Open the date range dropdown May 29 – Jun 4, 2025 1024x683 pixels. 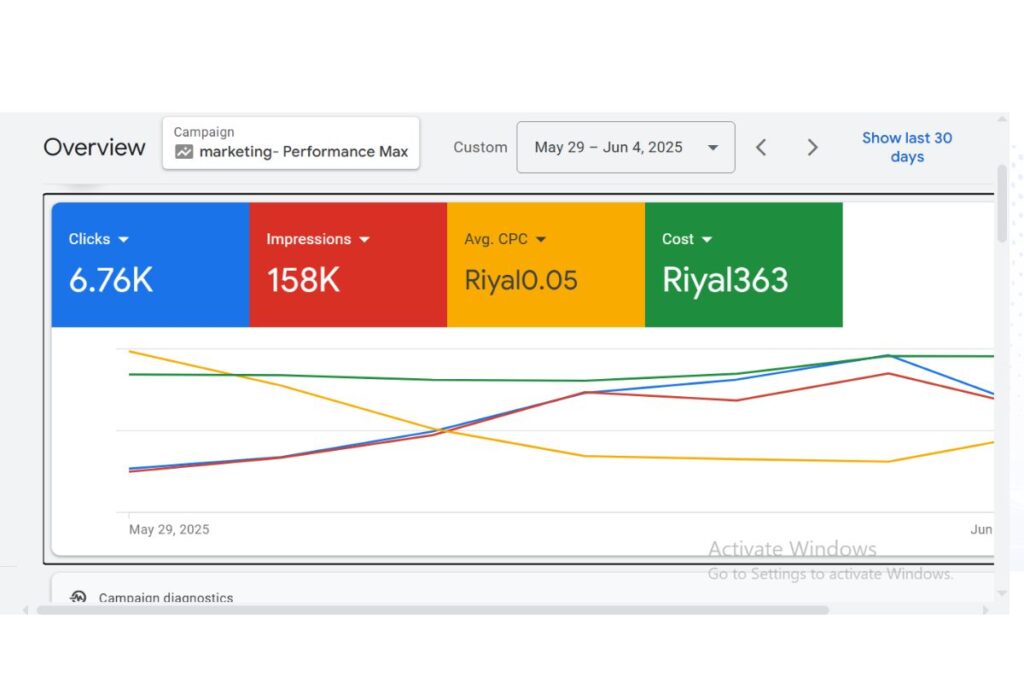tap(626, 147)
